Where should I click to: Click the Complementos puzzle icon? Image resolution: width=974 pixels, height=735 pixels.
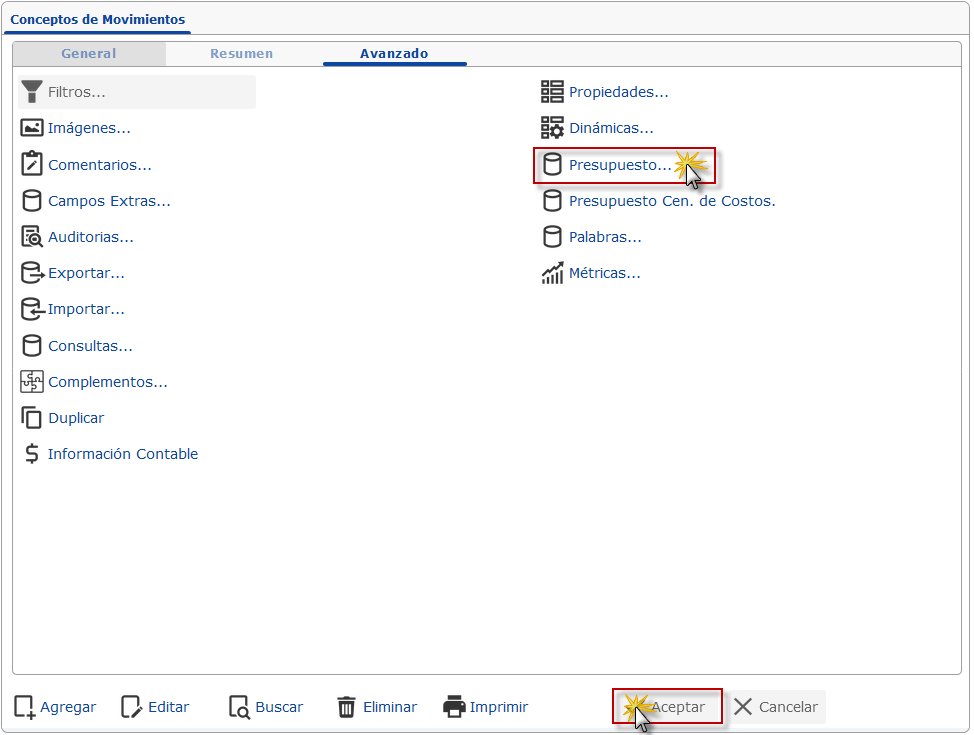(32, 381)
